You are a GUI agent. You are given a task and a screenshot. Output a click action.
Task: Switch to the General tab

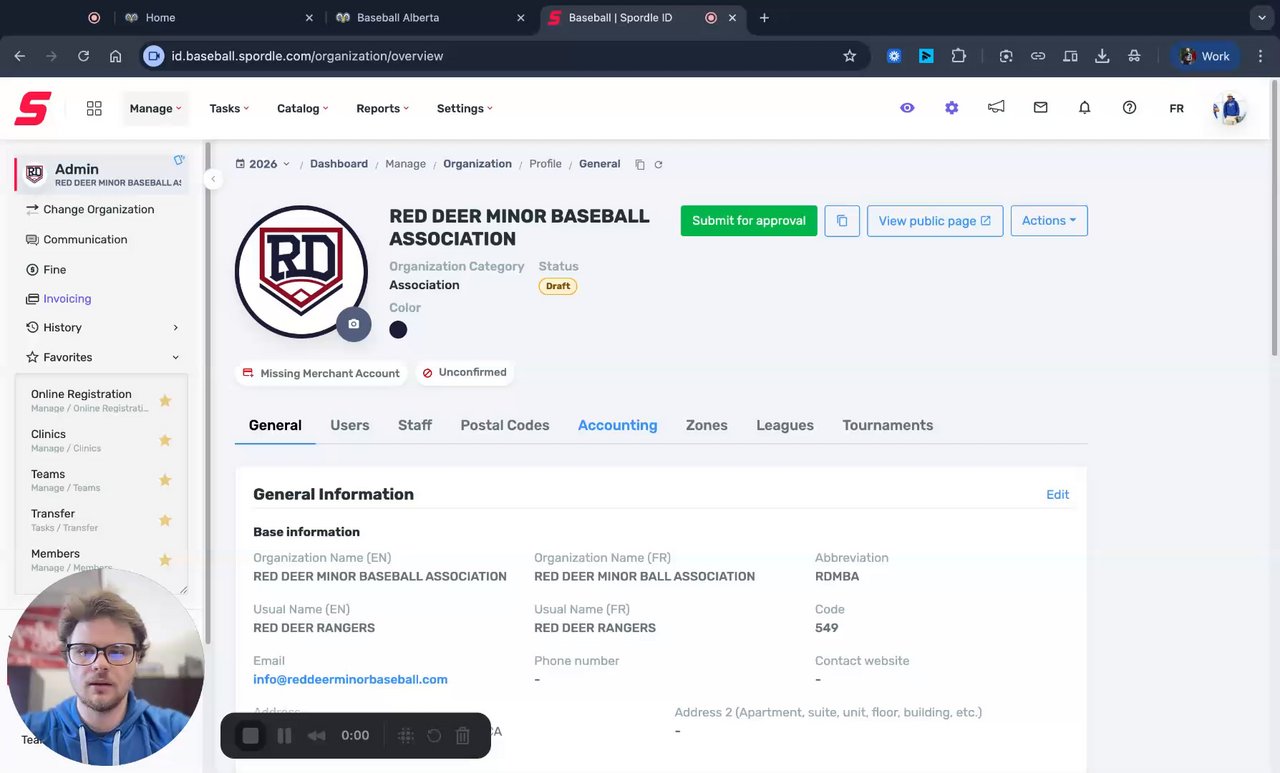tap(275, 425)
